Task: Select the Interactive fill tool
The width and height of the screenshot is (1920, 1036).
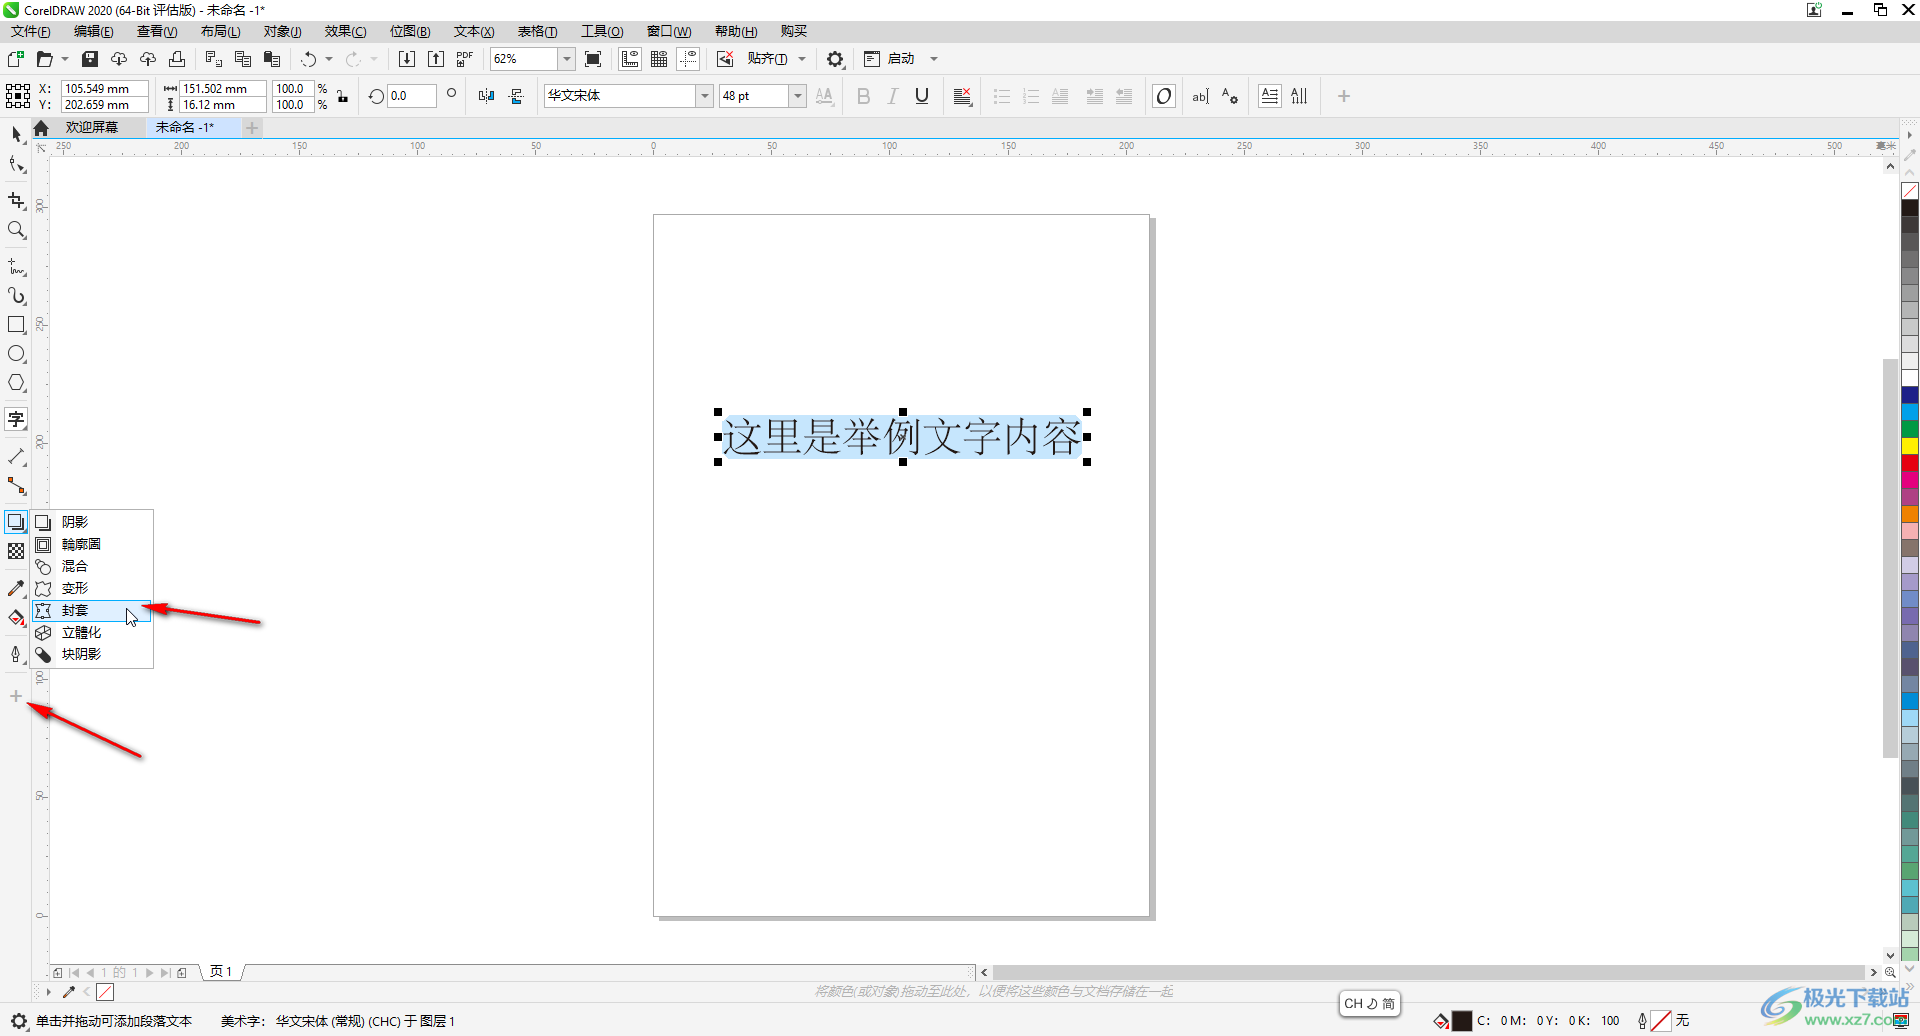Action: 16,618
